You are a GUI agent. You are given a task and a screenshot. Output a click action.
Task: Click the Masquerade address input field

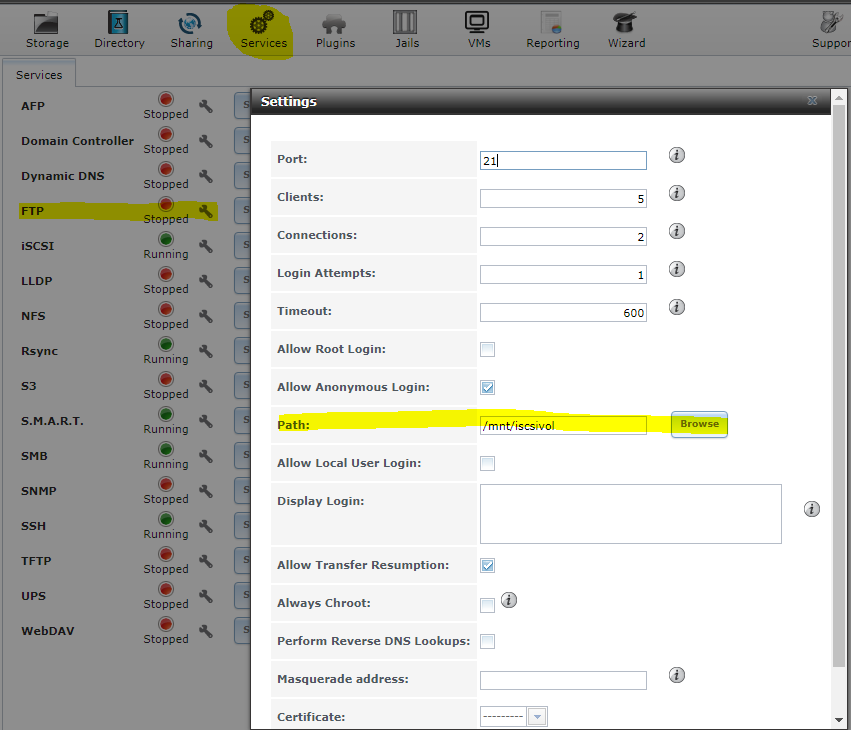coord(563,680)
